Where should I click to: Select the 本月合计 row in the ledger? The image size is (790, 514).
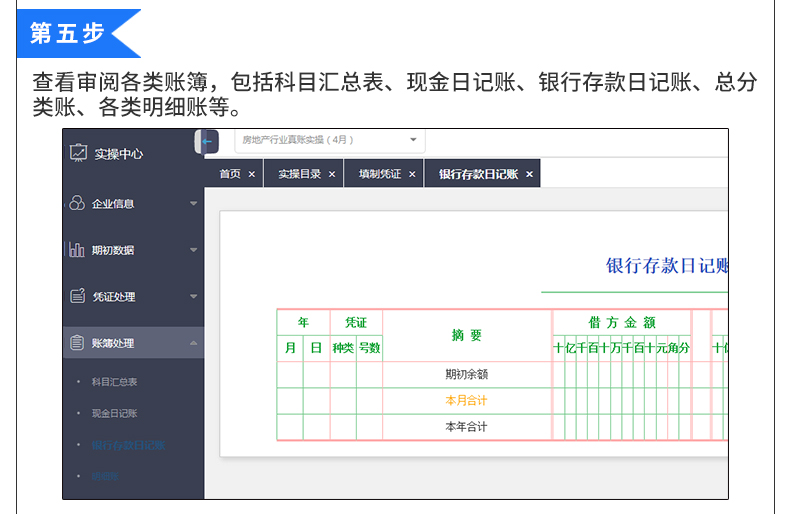466,400
